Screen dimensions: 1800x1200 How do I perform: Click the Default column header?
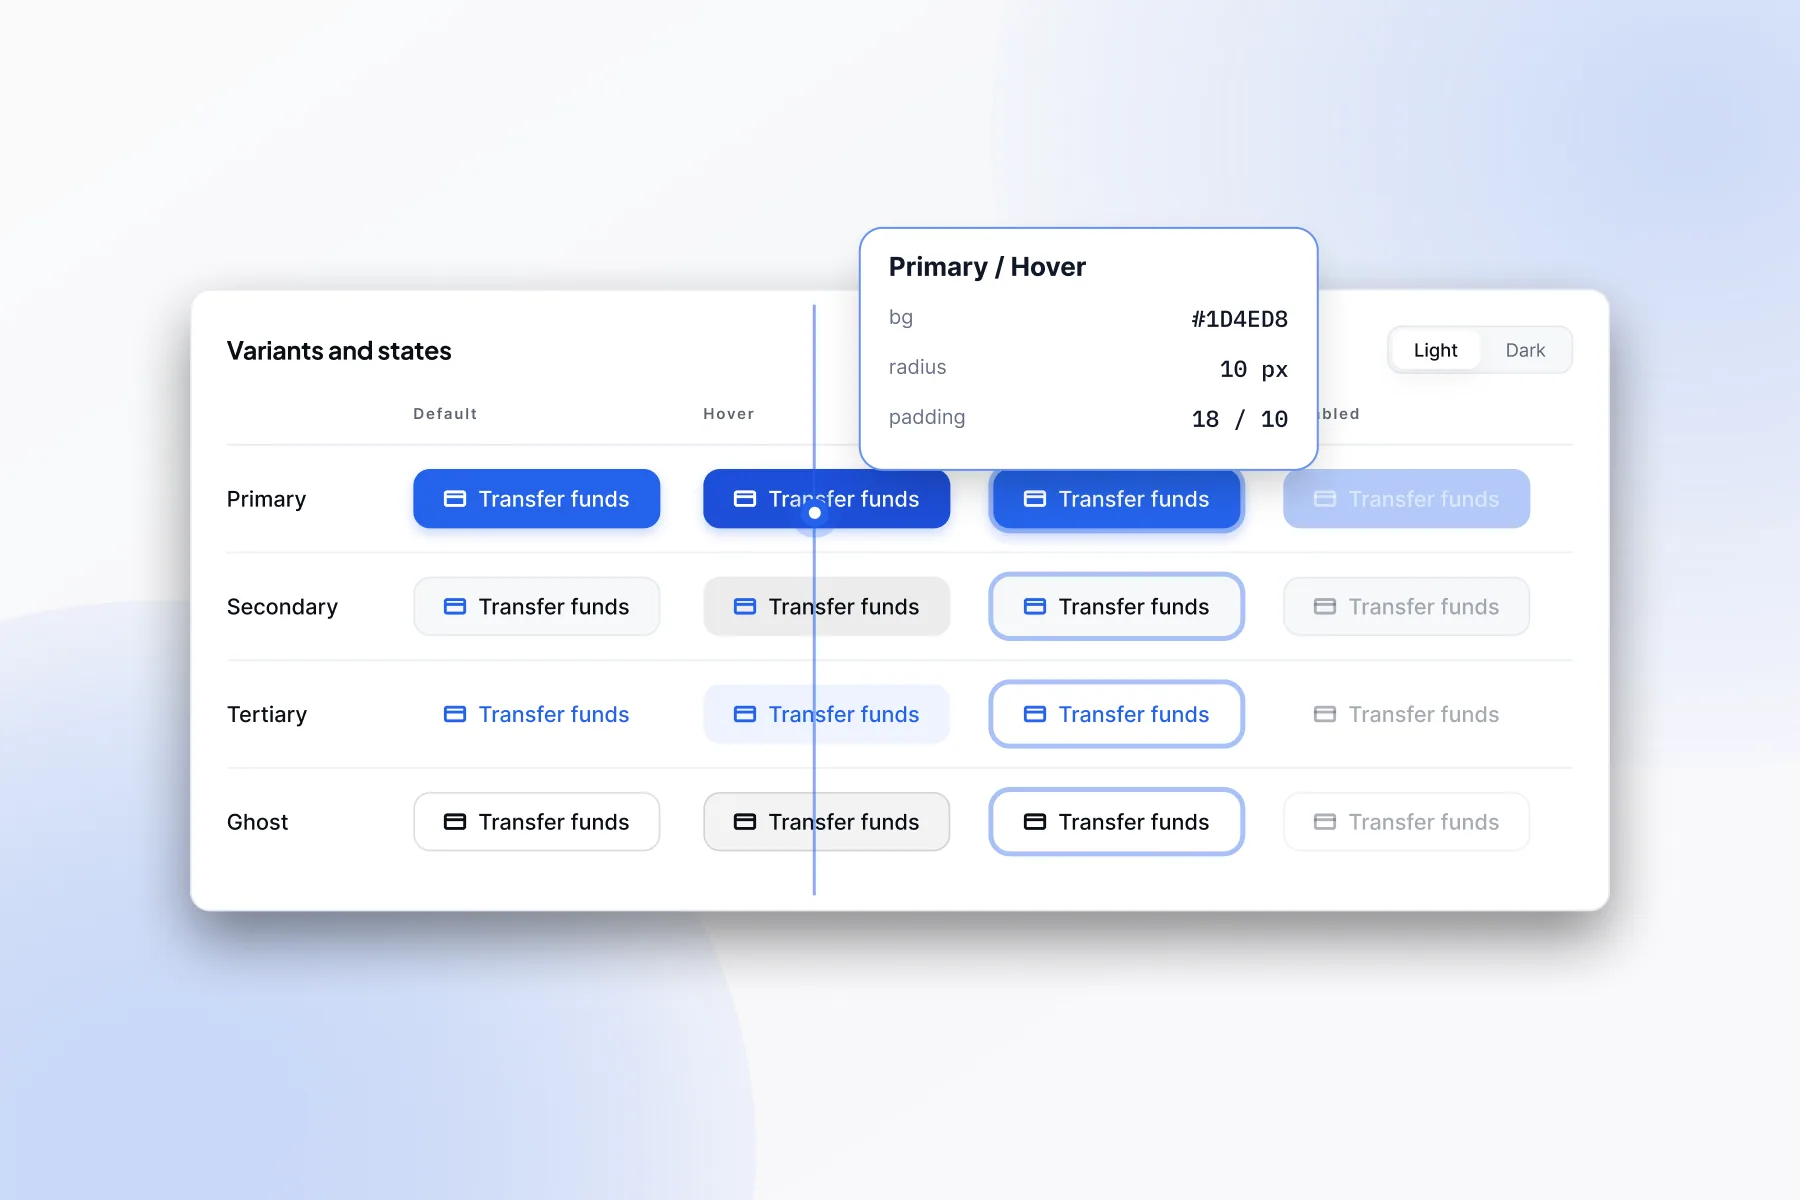point(445,414)
